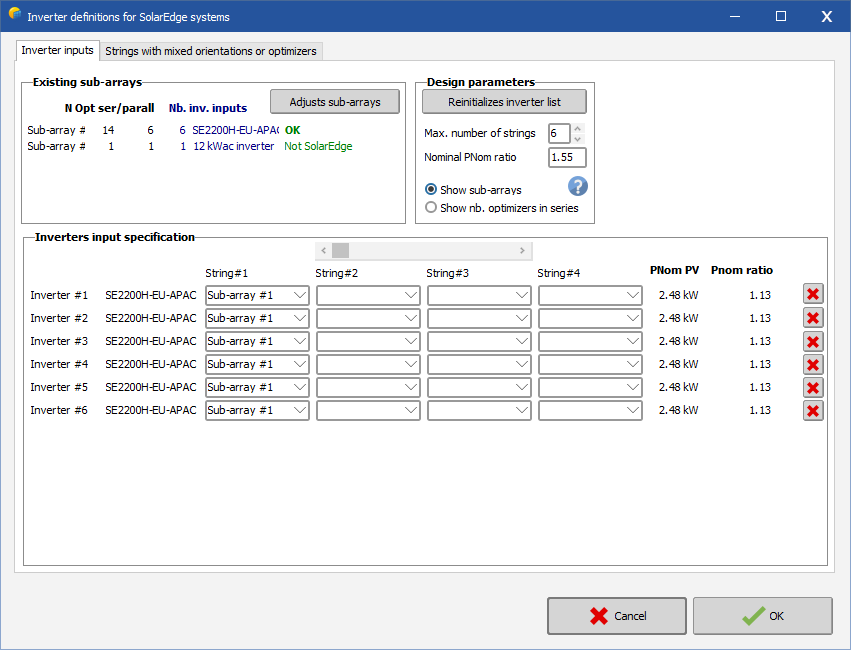The height and width of the screenshot is (650, 851).
Task: Select the SE2200H-EU-APAC sub-array entry
Action: (x=236, y=130)
